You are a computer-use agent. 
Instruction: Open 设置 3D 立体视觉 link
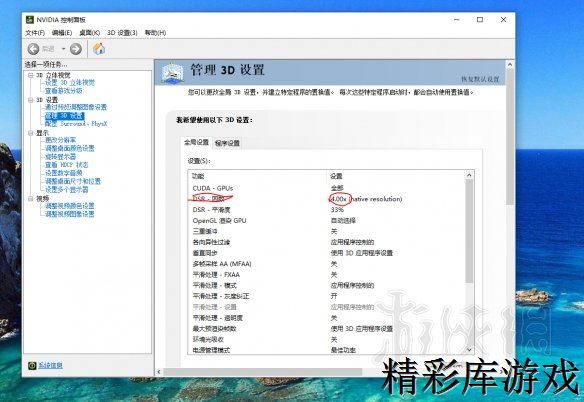(70, 83)
